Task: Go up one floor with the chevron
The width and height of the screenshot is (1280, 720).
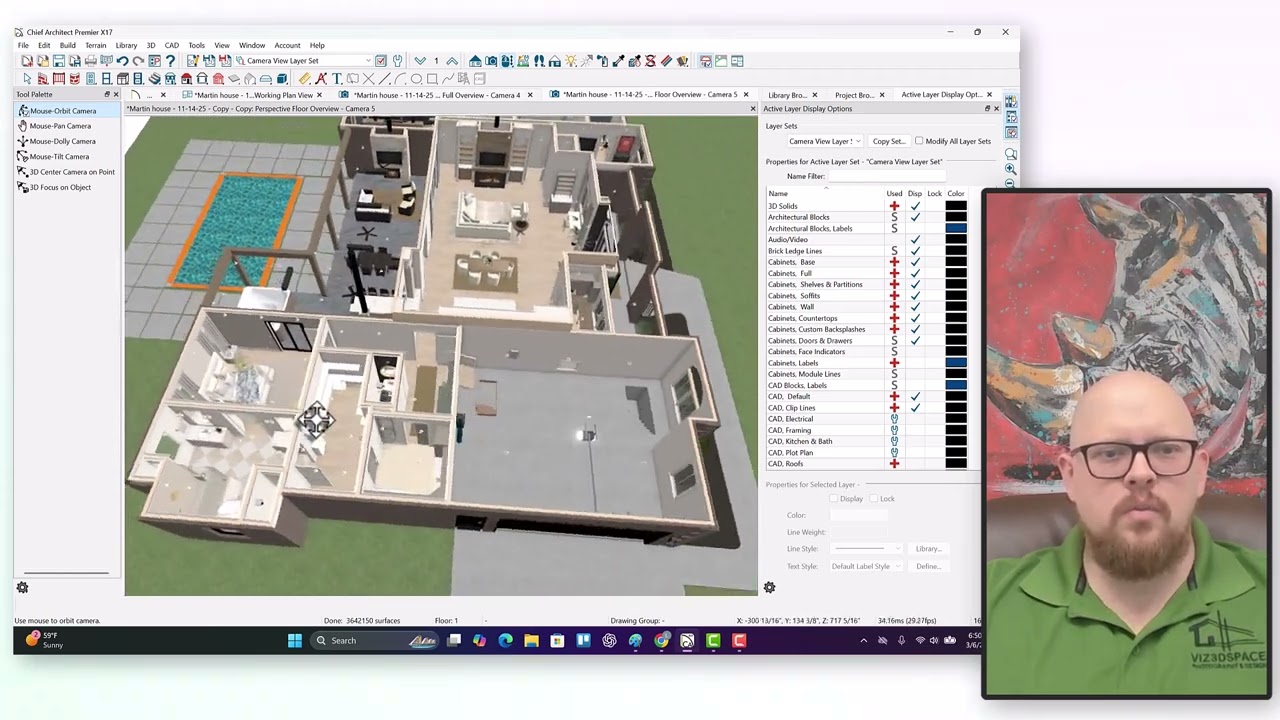Action: coord(452,61)
